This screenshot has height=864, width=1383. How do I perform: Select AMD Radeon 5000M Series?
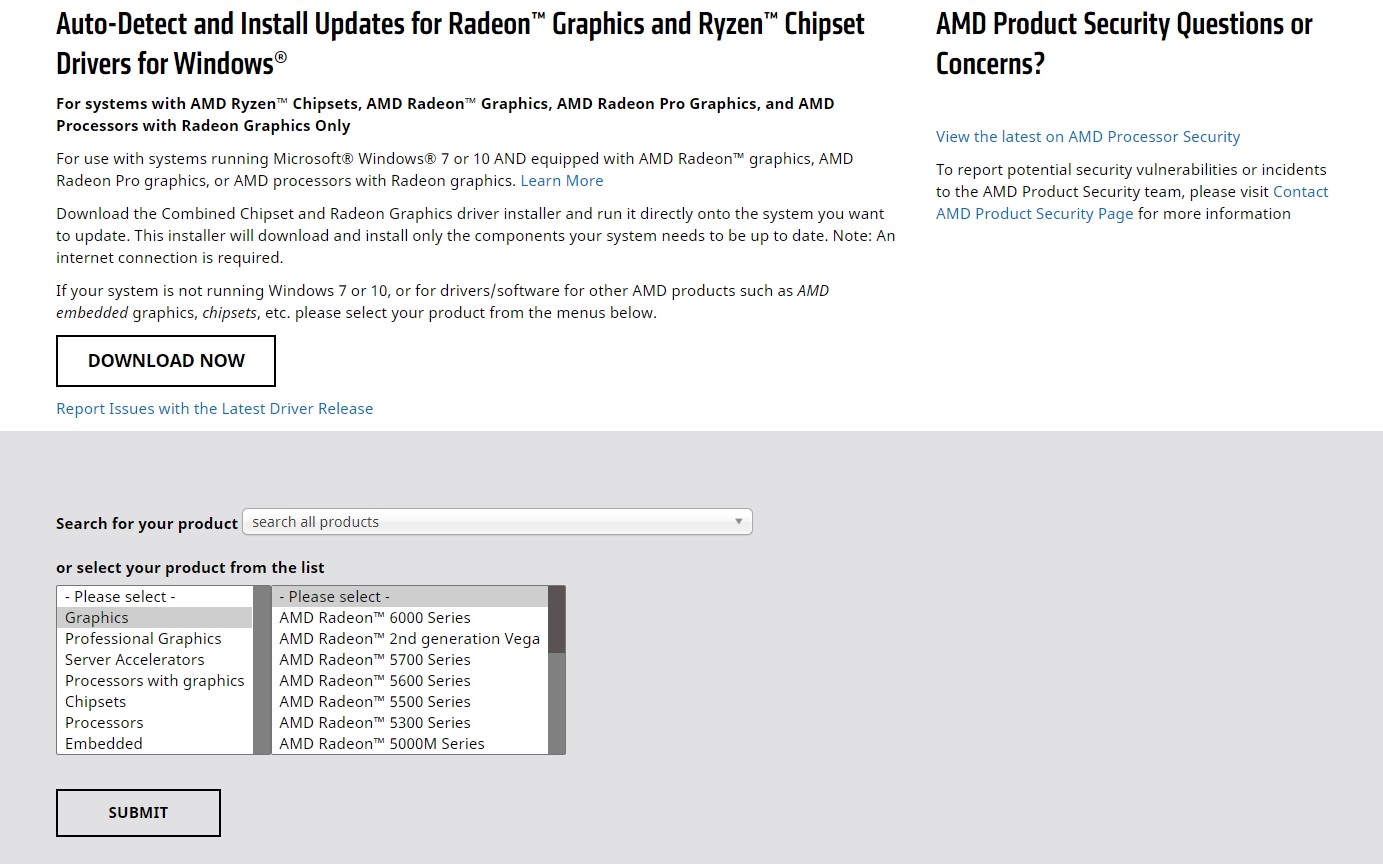click(410, 744)
